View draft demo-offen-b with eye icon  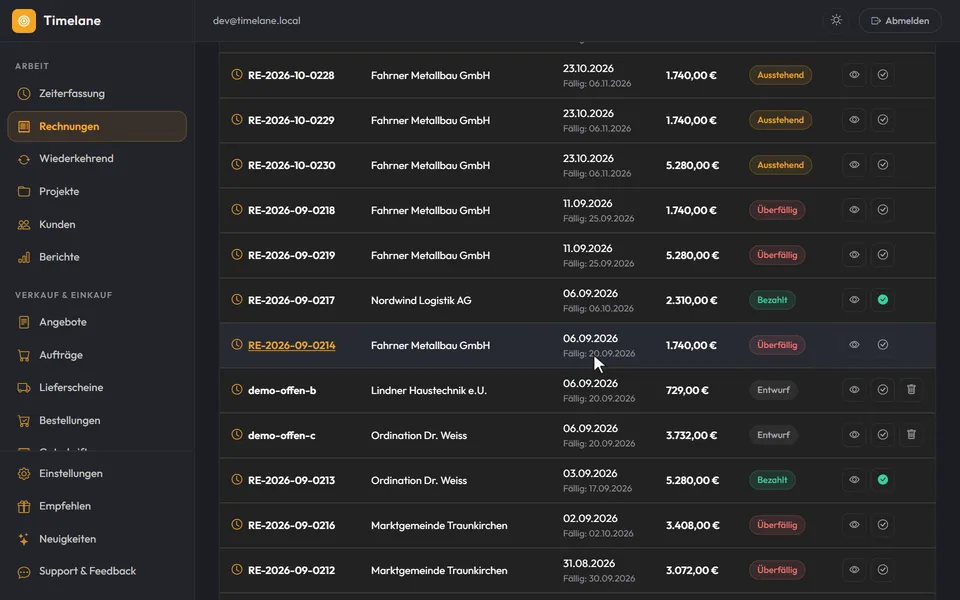point(854,389)
